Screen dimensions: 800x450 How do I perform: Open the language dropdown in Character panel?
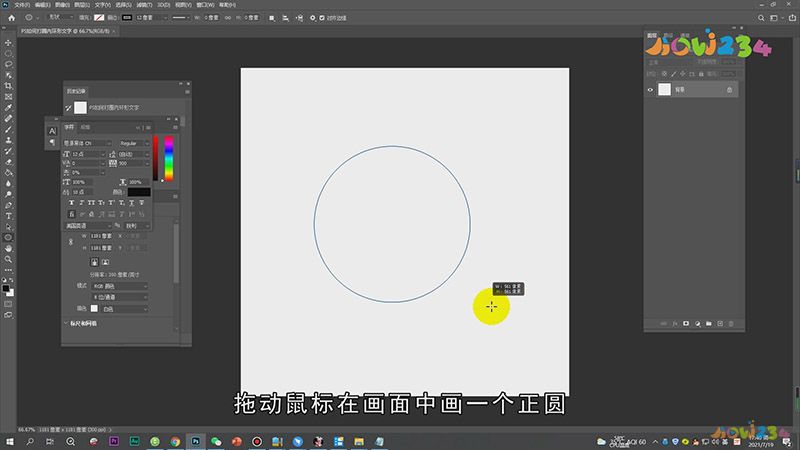pyautogui.click(x=87, y=226)
